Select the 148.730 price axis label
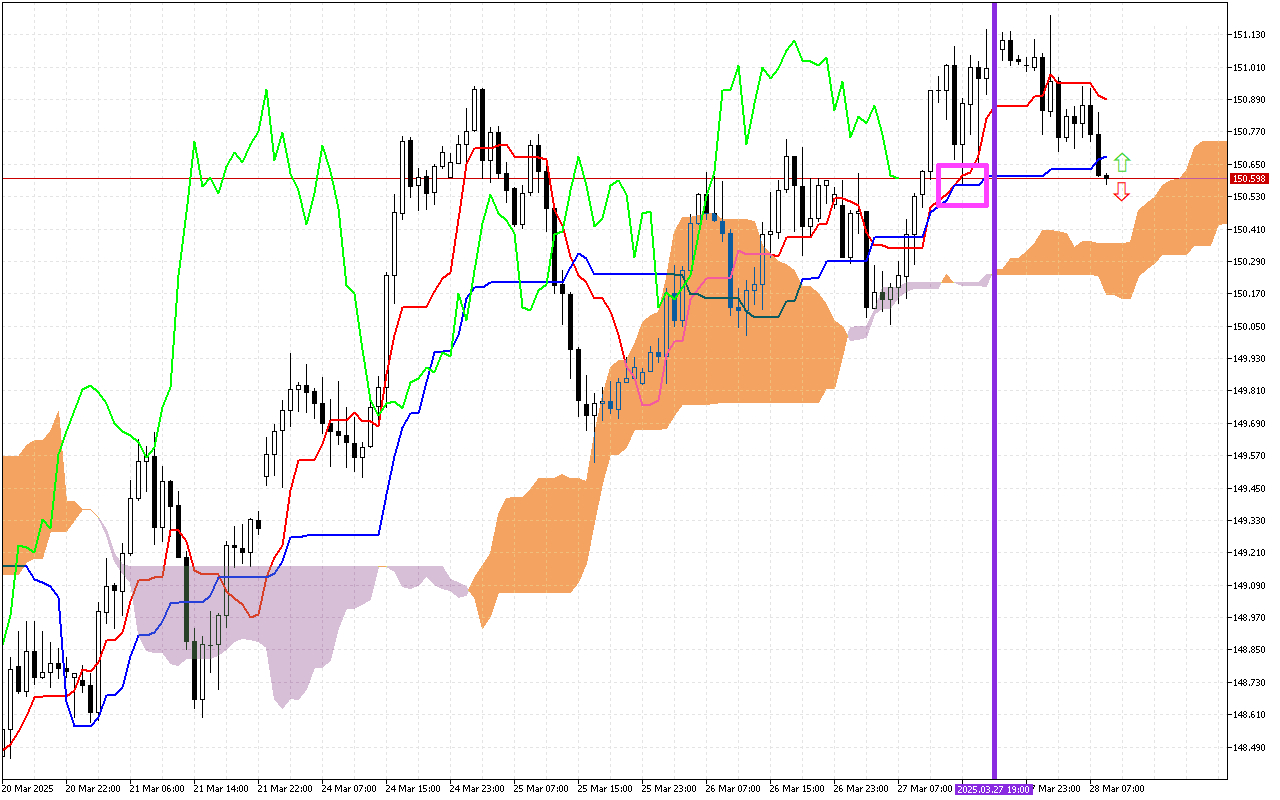 point(1250,683)
